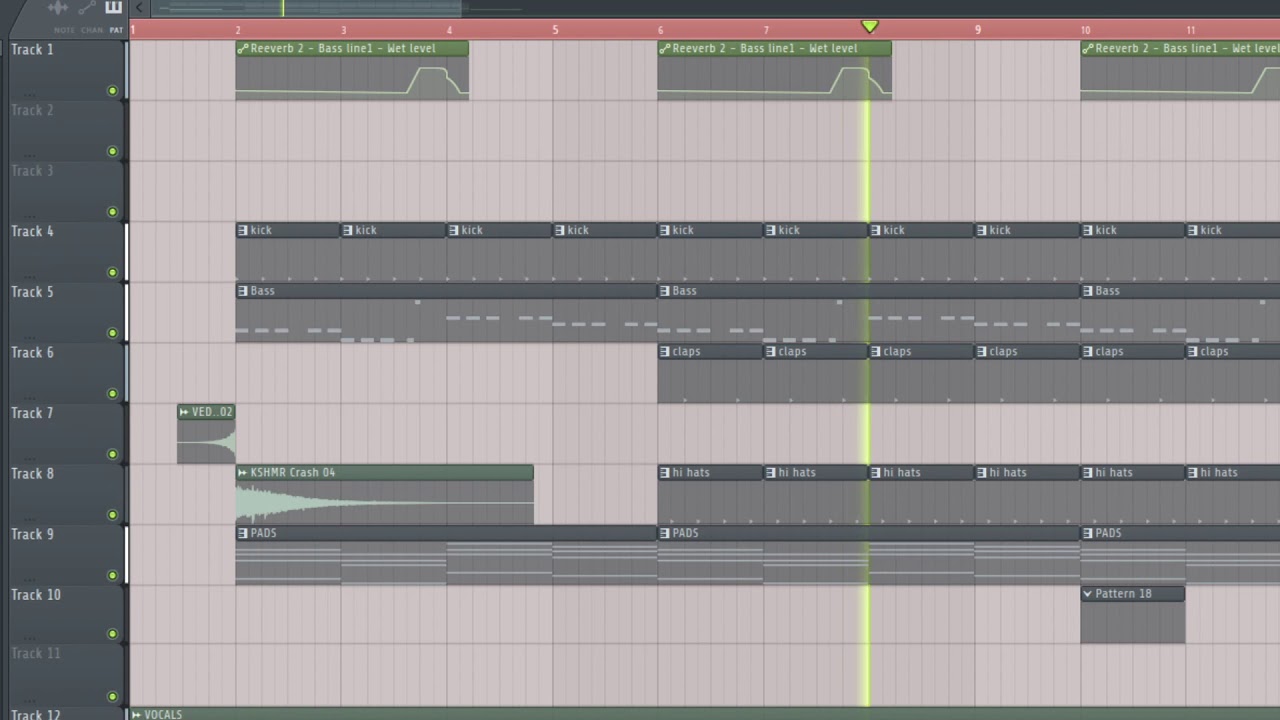
Task: Select the Pattern 18 clip body
Action: pyautogui.click(x=1133, y=622)
